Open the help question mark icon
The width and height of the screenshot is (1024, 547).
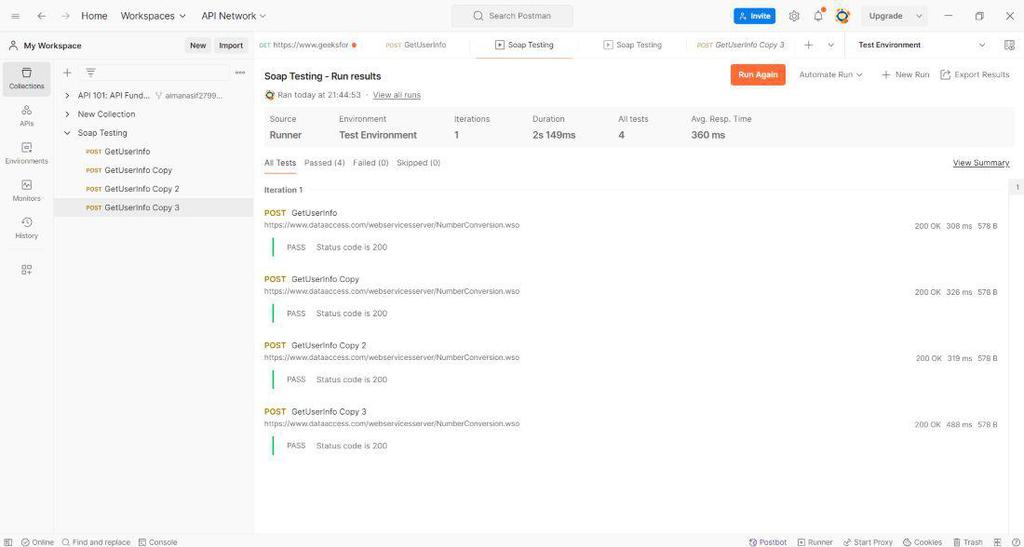(x=1014, y=542)
